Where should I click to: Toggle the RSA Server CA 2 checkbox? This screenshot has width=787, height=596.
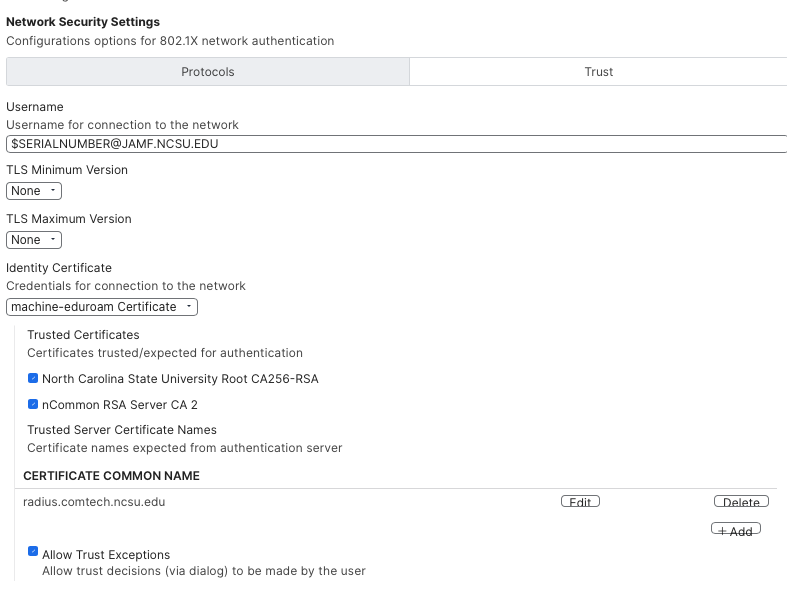pos(33,405)
